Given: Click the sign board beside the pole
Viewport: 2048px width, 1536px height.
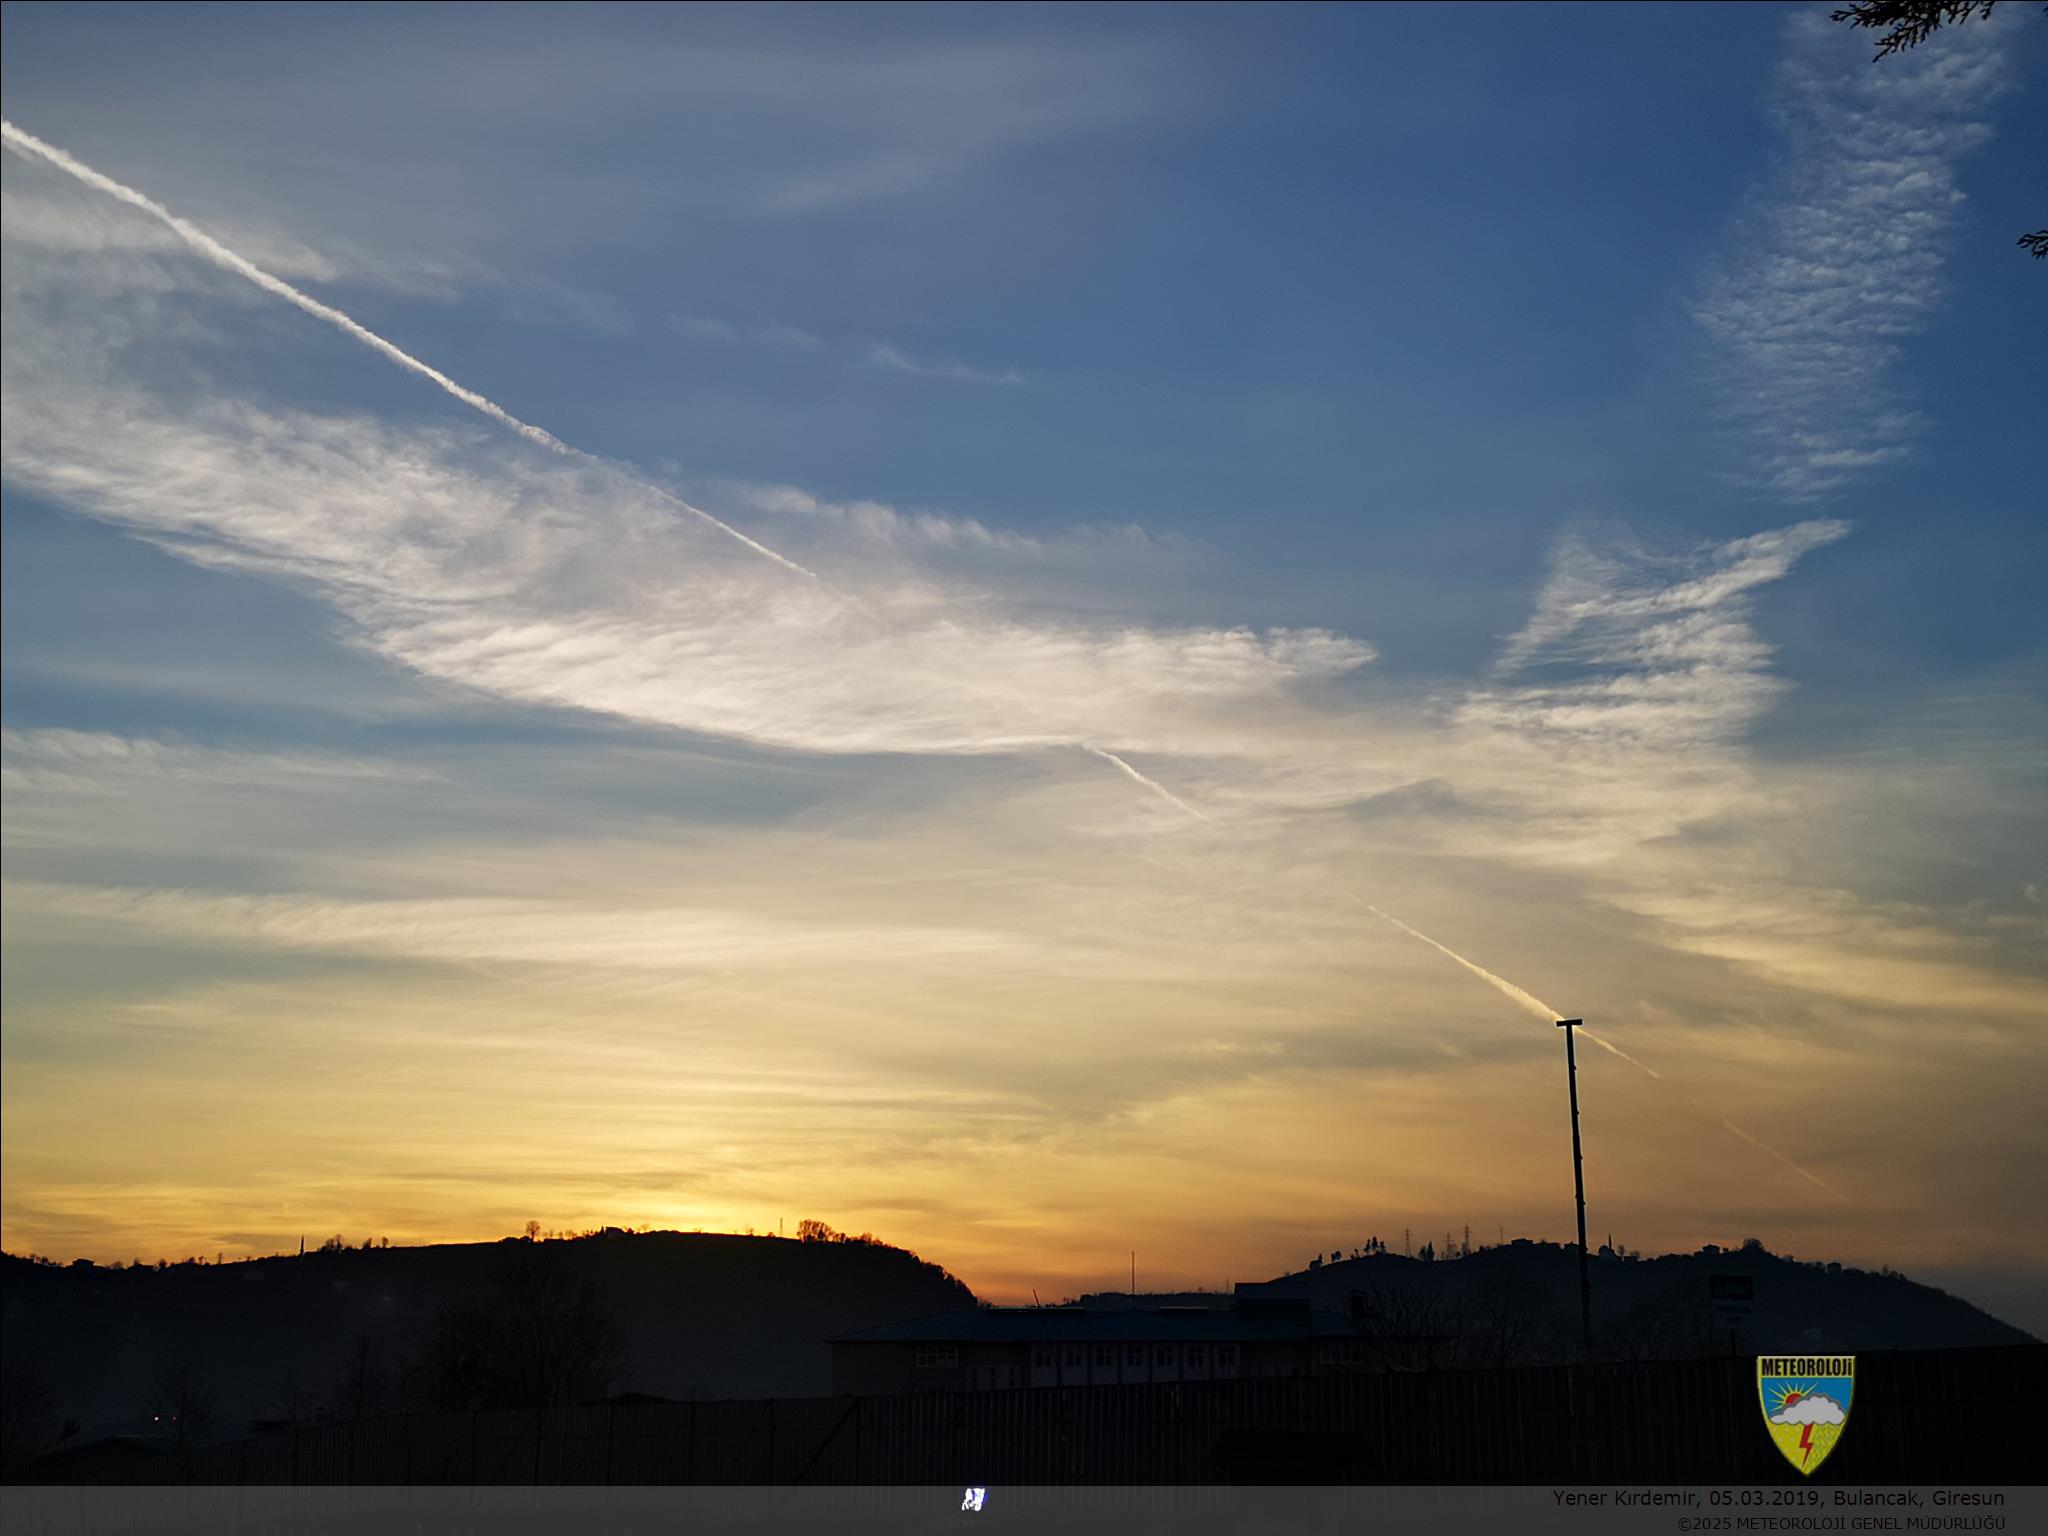Looking at the screenshot, I should pyautogui.click(x=1730, y=1299).
